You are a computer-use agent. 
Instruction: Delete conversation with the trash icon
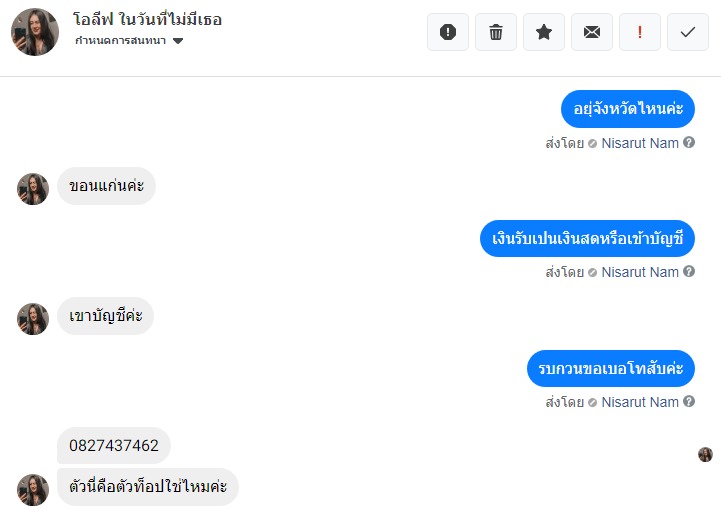496,32
